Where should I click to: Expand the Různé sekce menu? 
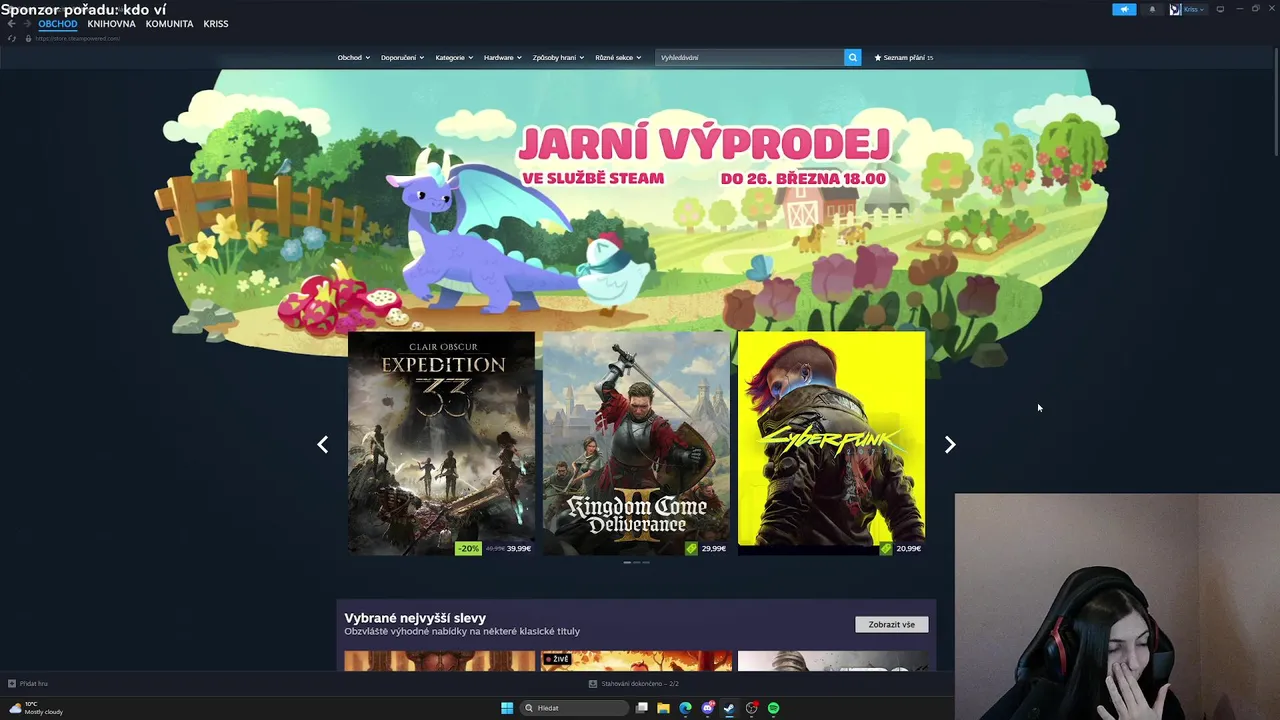coord(618,57)
